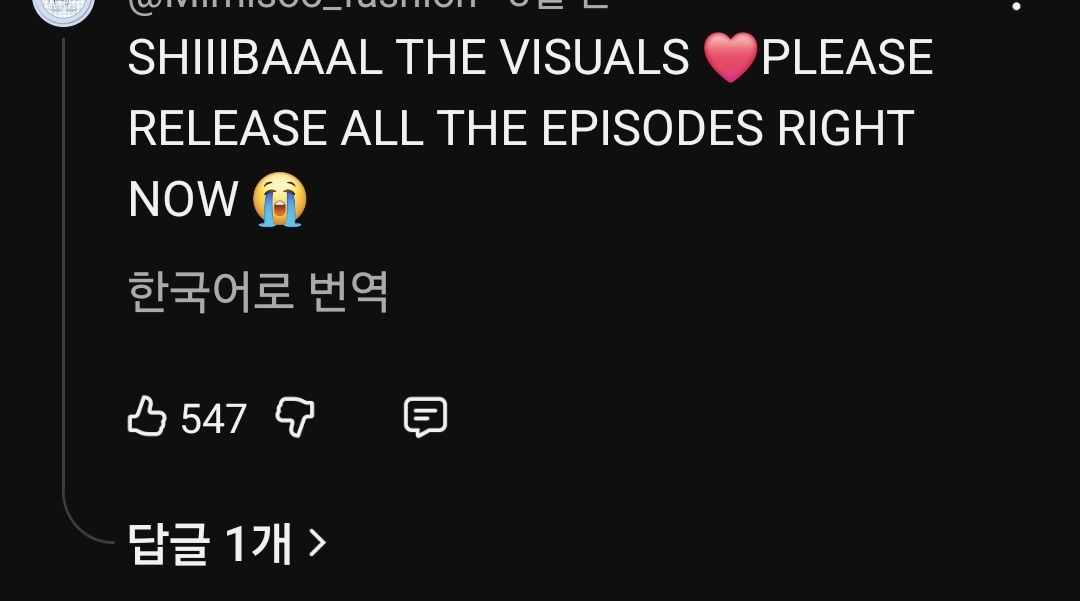This screenshot has width=1080, height=601.
Task: Expand the 답글 1개 replies thread
Action: tap(227, 543)
